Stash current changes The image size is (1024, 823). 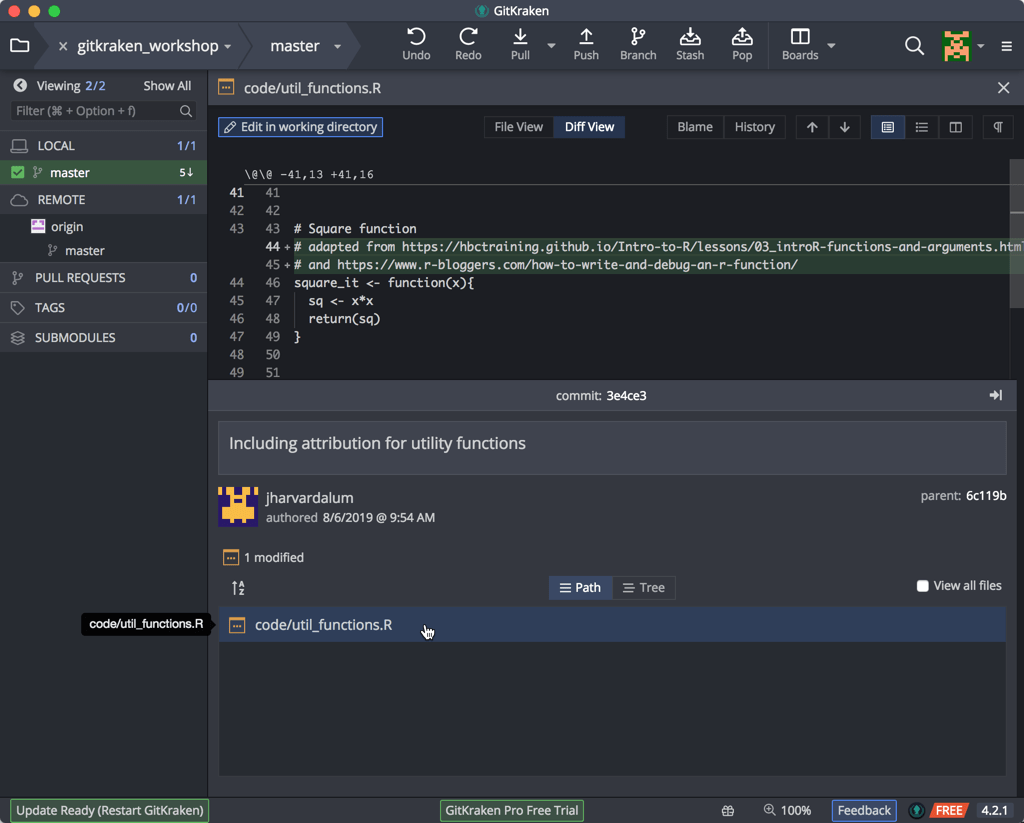point(690,44)
